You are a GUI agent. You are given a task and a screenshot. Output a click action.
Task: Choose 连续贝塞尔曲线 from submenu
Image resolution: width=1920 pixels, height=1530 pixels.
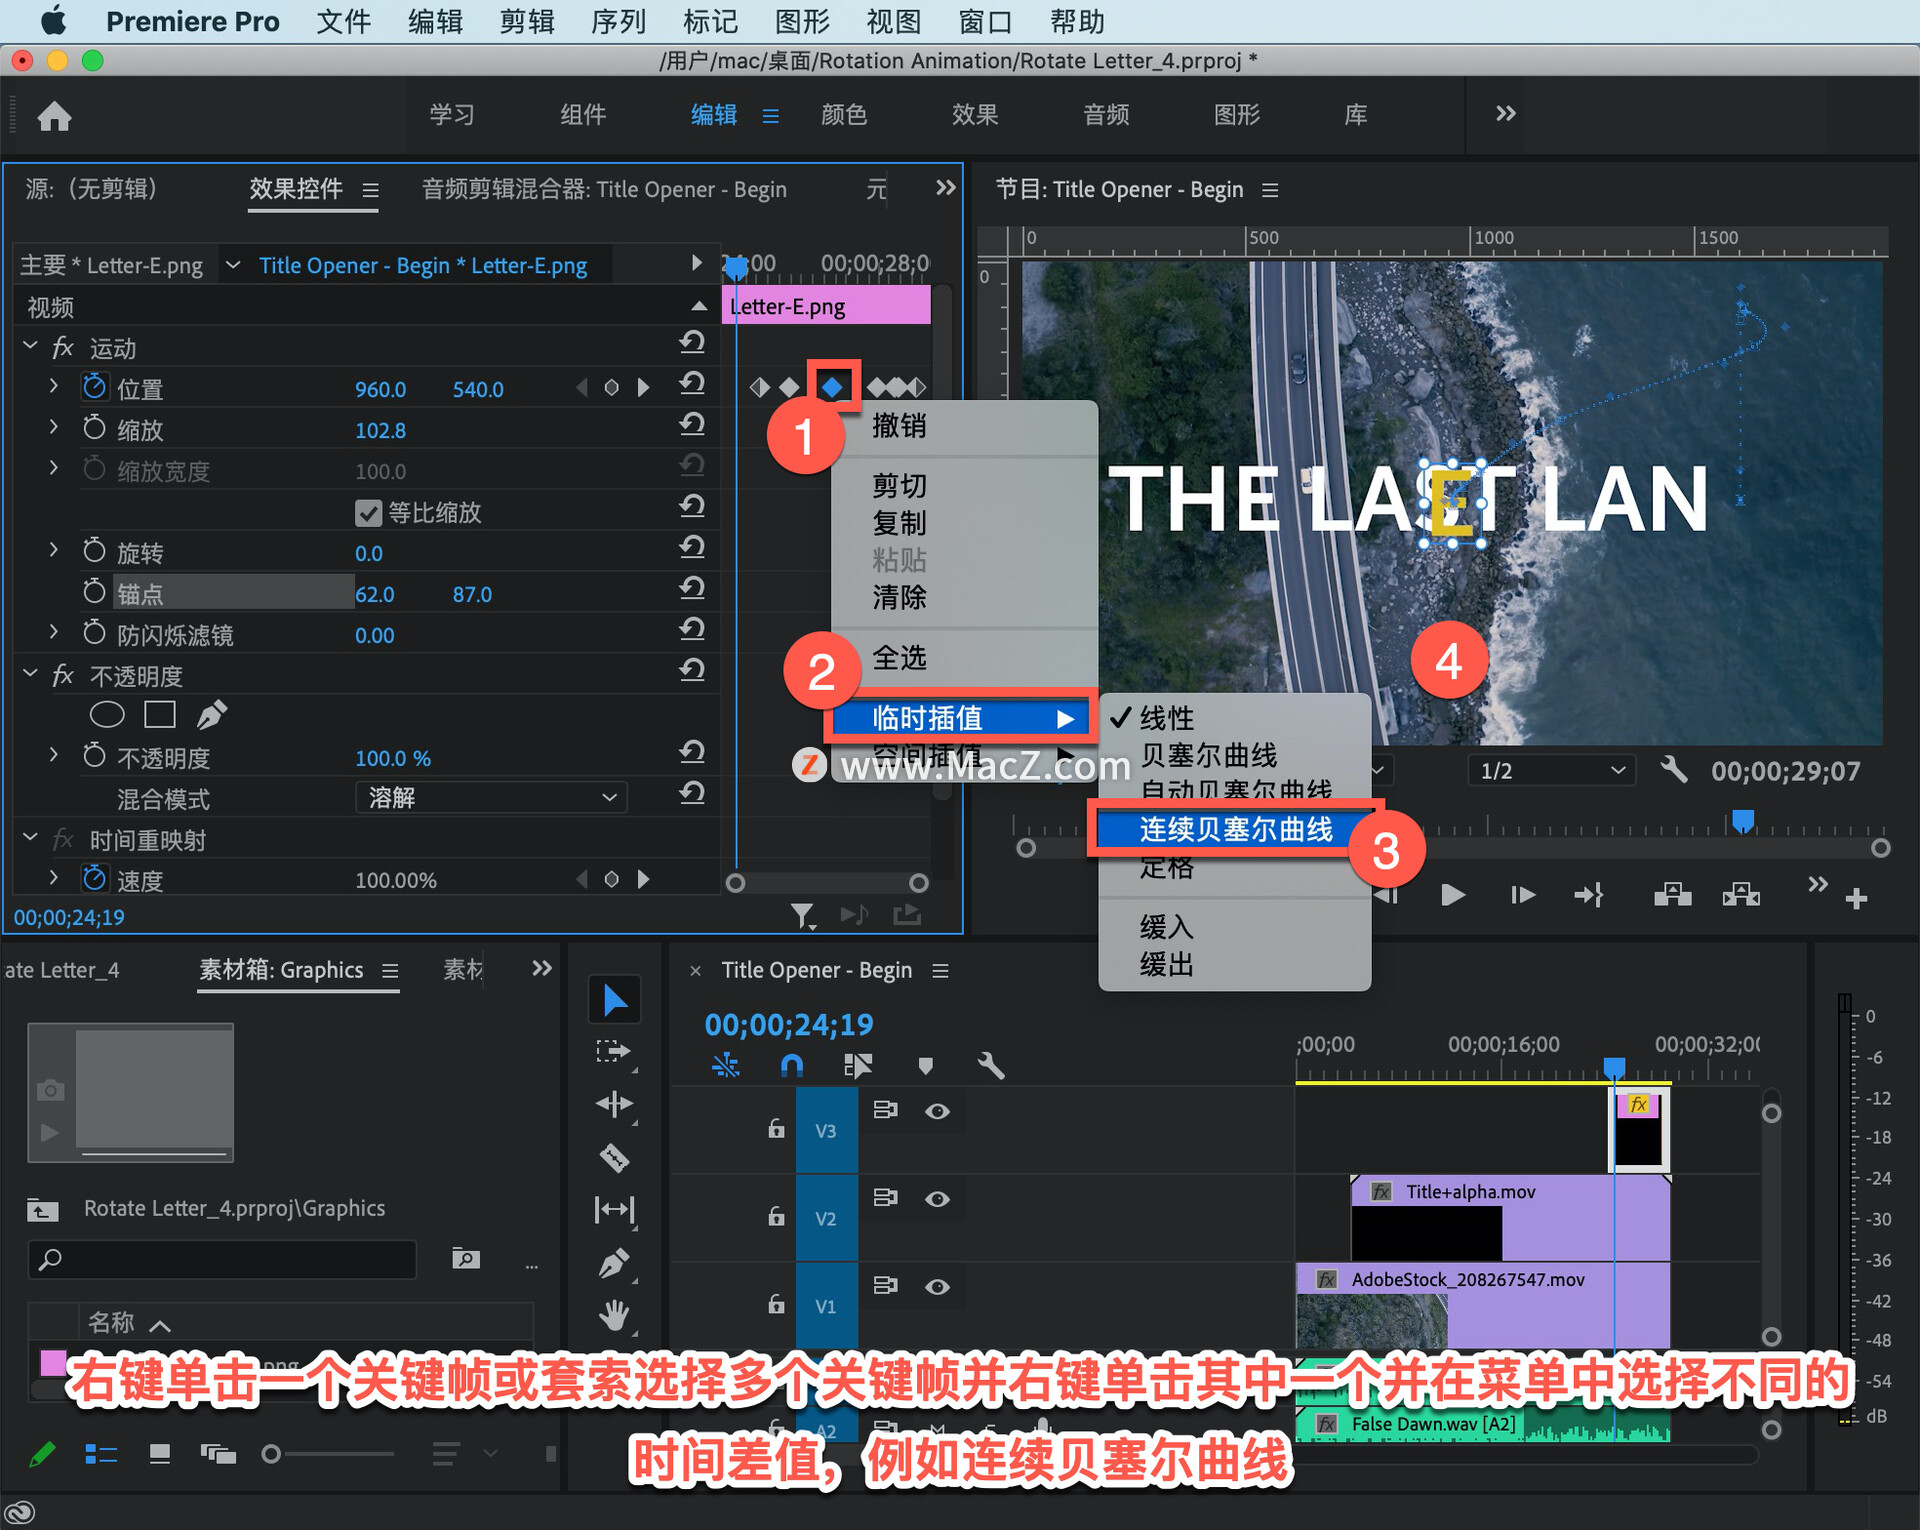[x=1234, y=829]
